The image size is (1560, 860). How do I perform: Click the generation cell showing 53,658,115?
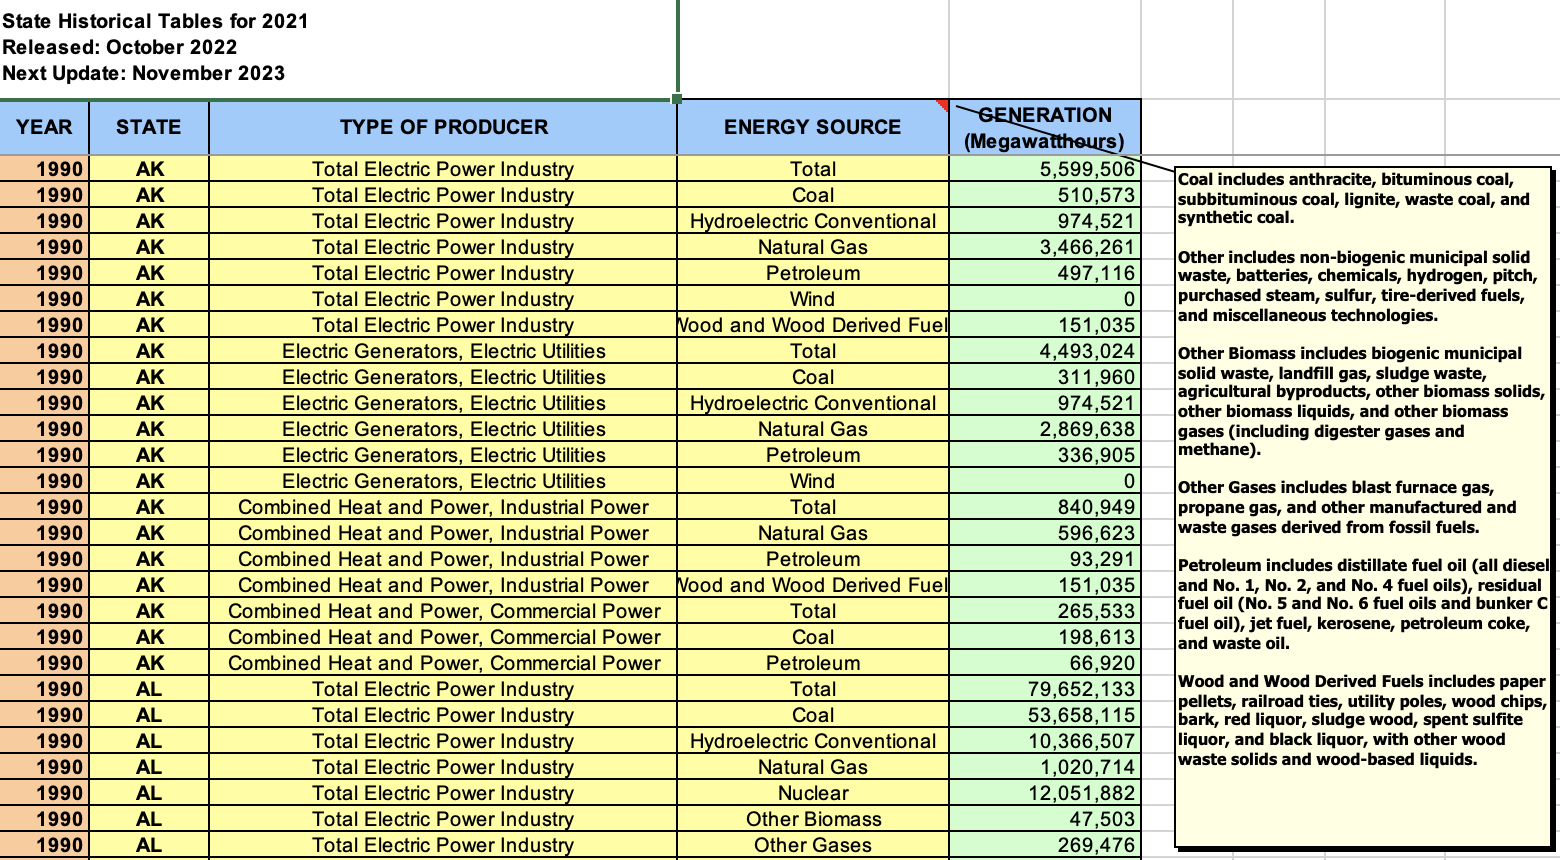click(1044, 715)
